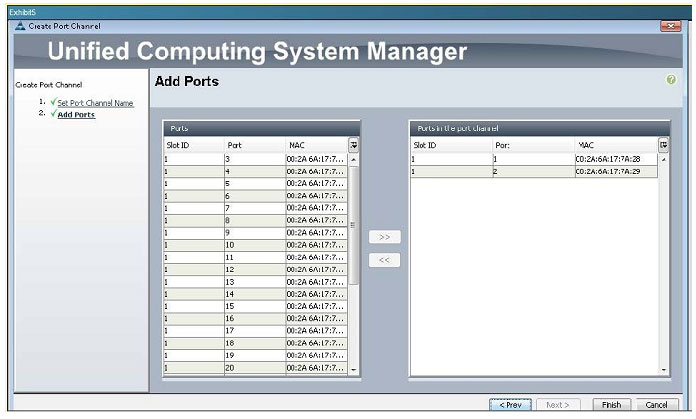The image size is (696, 419).
Task: Open column options icon in port channel table
Action: pyautogui.click(x=664, y=145)
